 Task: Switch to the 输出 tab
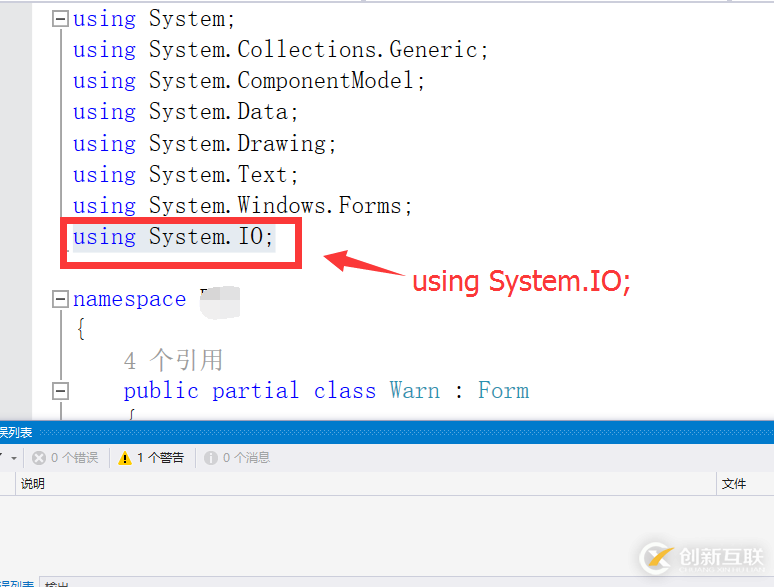pos(56,584)
